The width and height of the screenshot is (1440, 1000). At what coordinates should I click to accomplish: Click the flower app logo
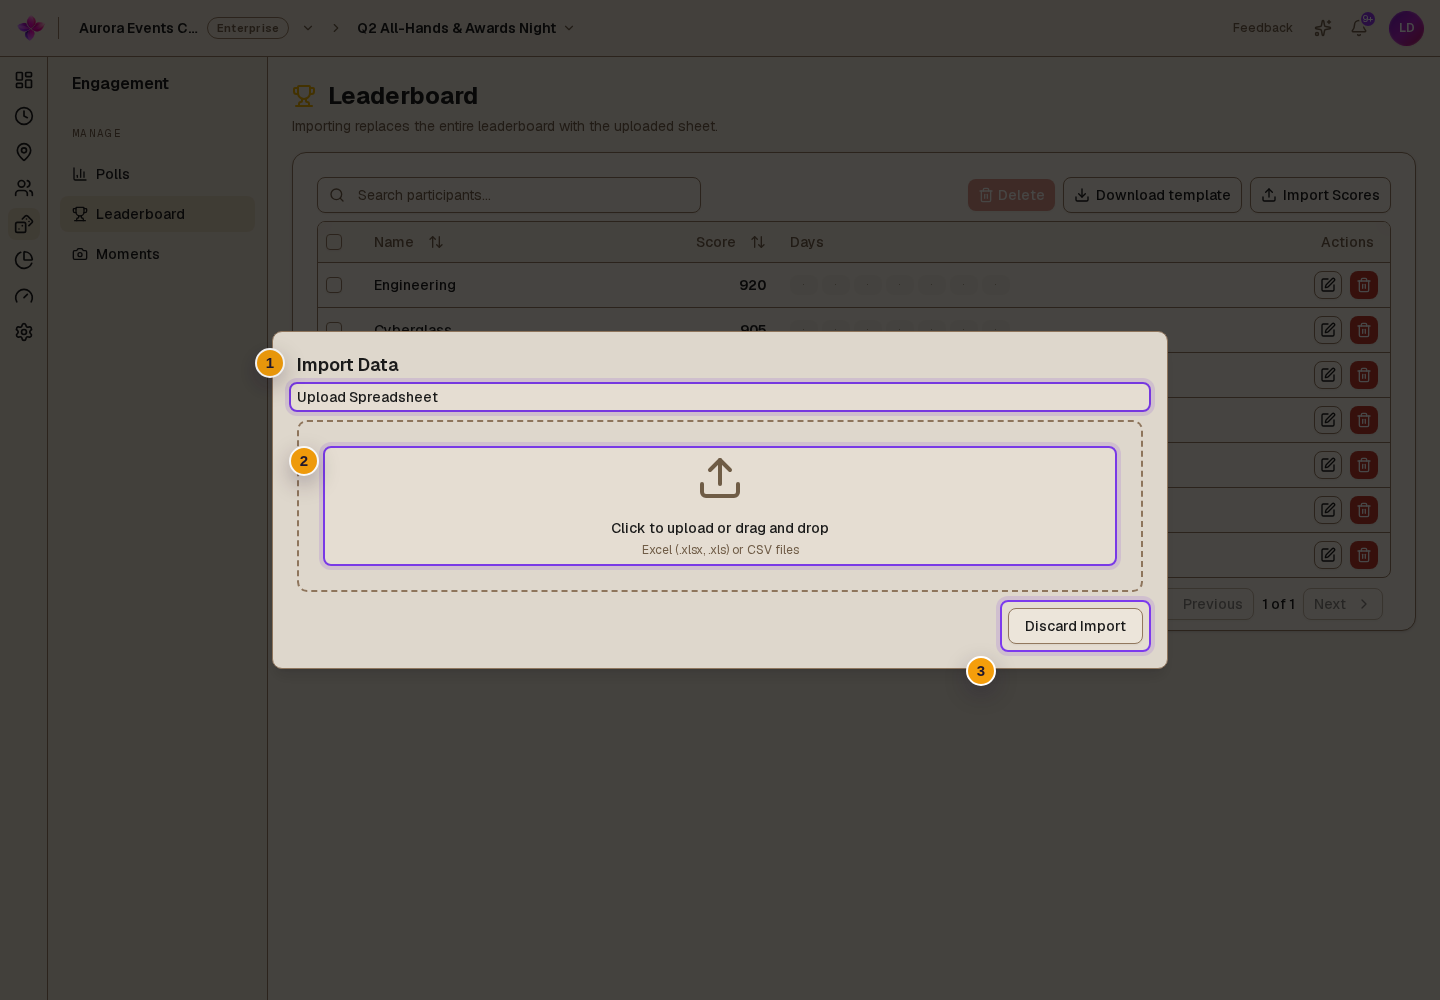coord(31,28)
